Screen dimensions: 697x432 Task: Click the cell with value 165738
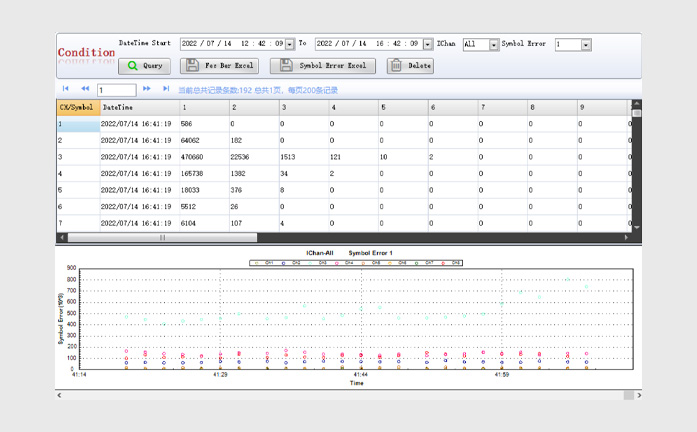coord(204,174)
